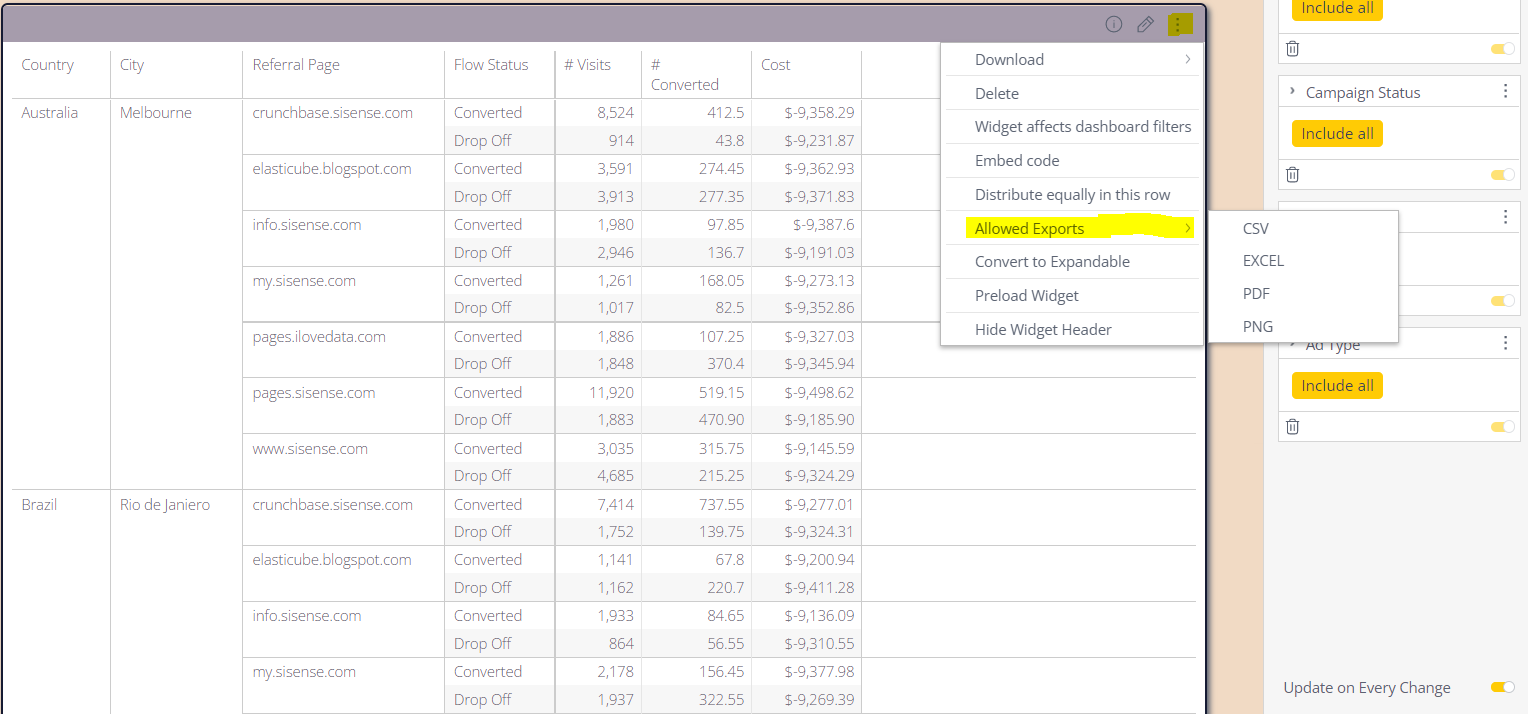Select Preload Widget option
Viewport: 1528px width, 714px height.
[x=1071, y=295]
